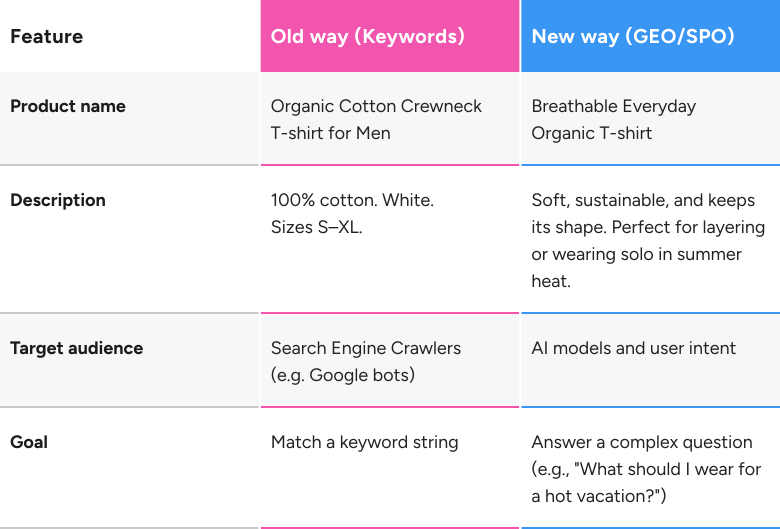Click the "Search Engine Crawlers" text
Screen dimensions: 780x529
point(366,348)
